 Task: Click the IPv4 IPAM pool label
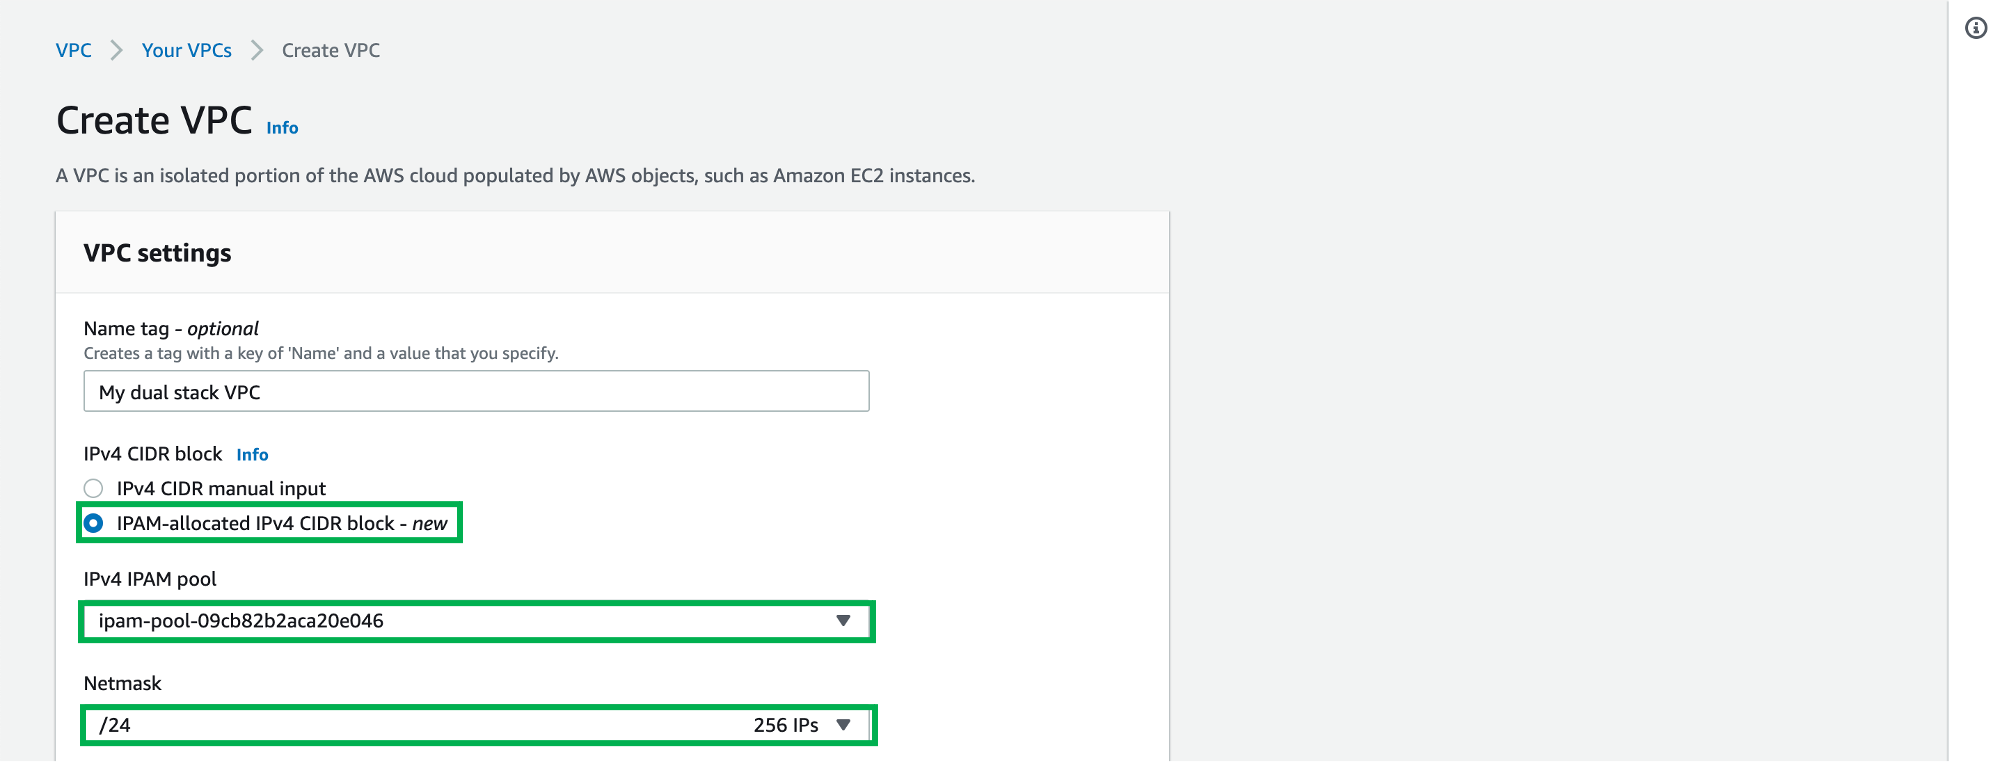pyautogui.click(x=150, y=579)
